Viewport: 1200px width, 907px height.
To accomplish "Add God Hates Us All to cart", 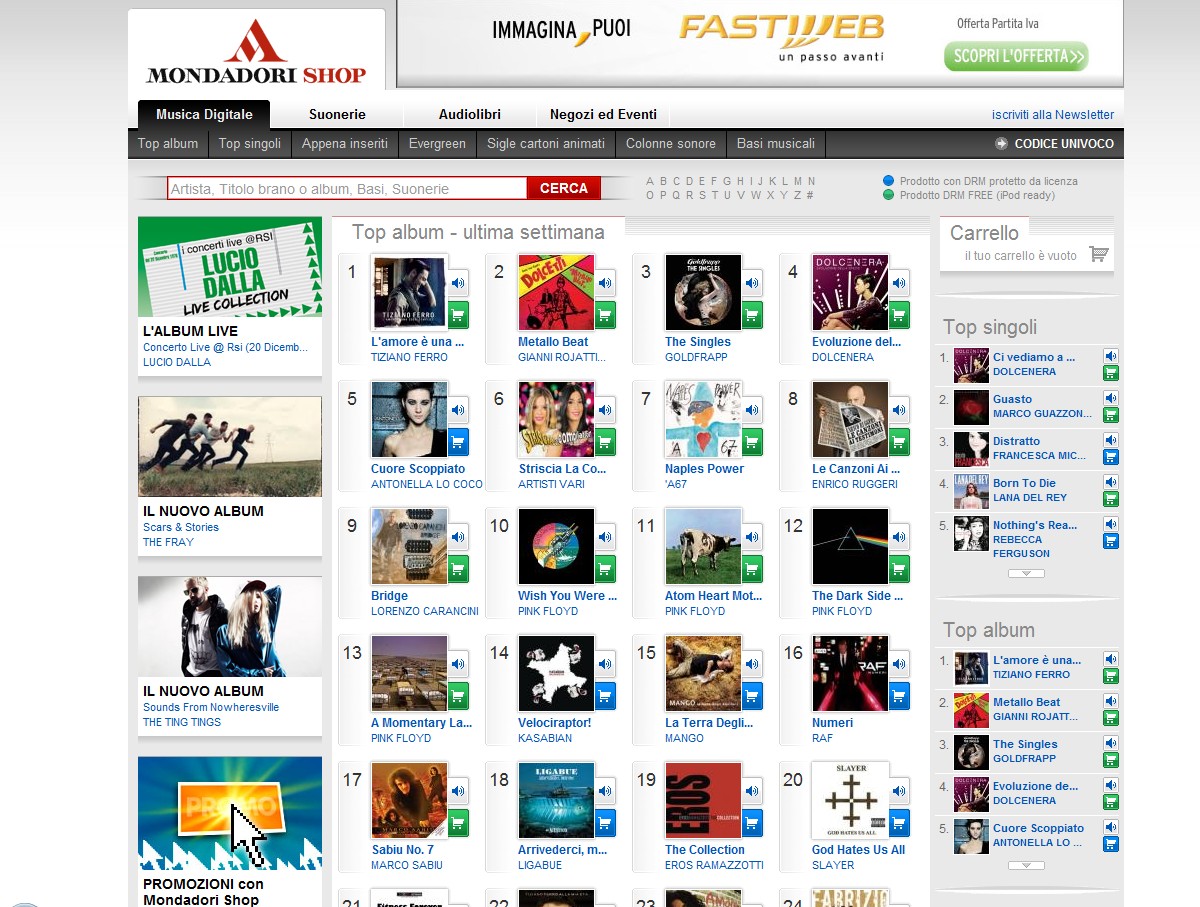I will [x=899, y=823].
